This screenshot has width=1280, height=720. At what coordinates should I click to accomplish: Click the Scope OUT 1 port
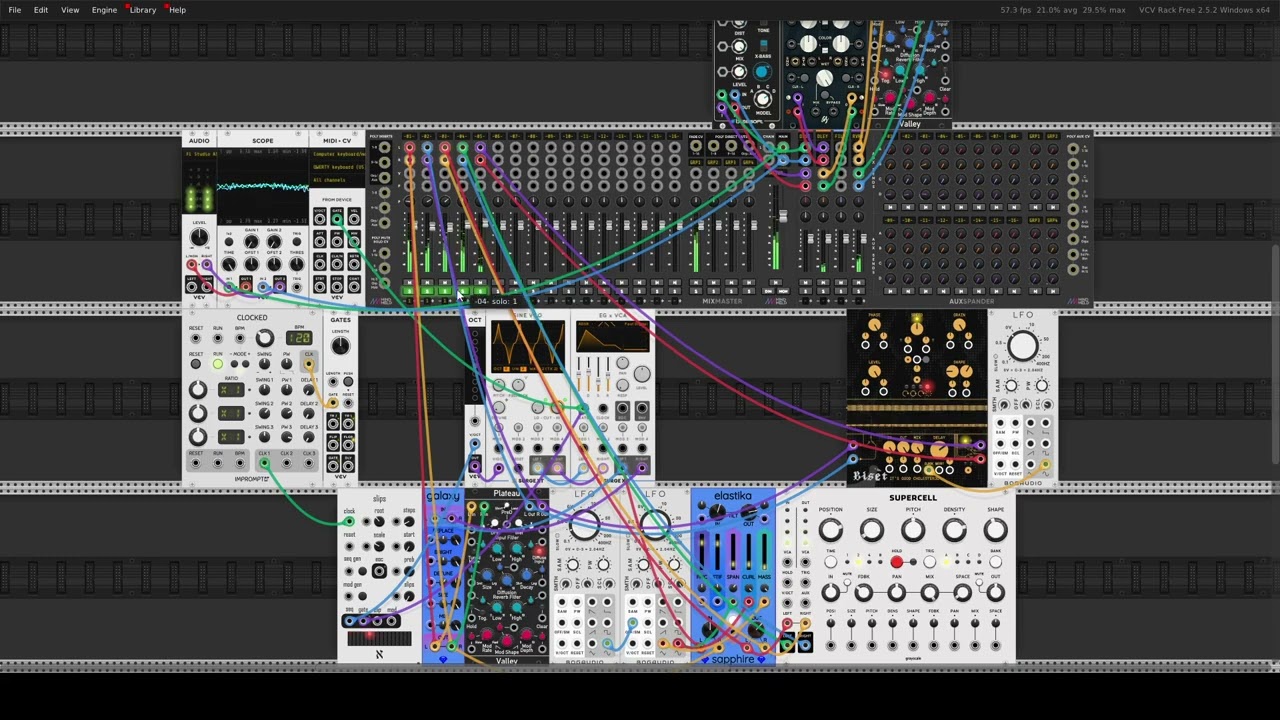coord(246,287)
